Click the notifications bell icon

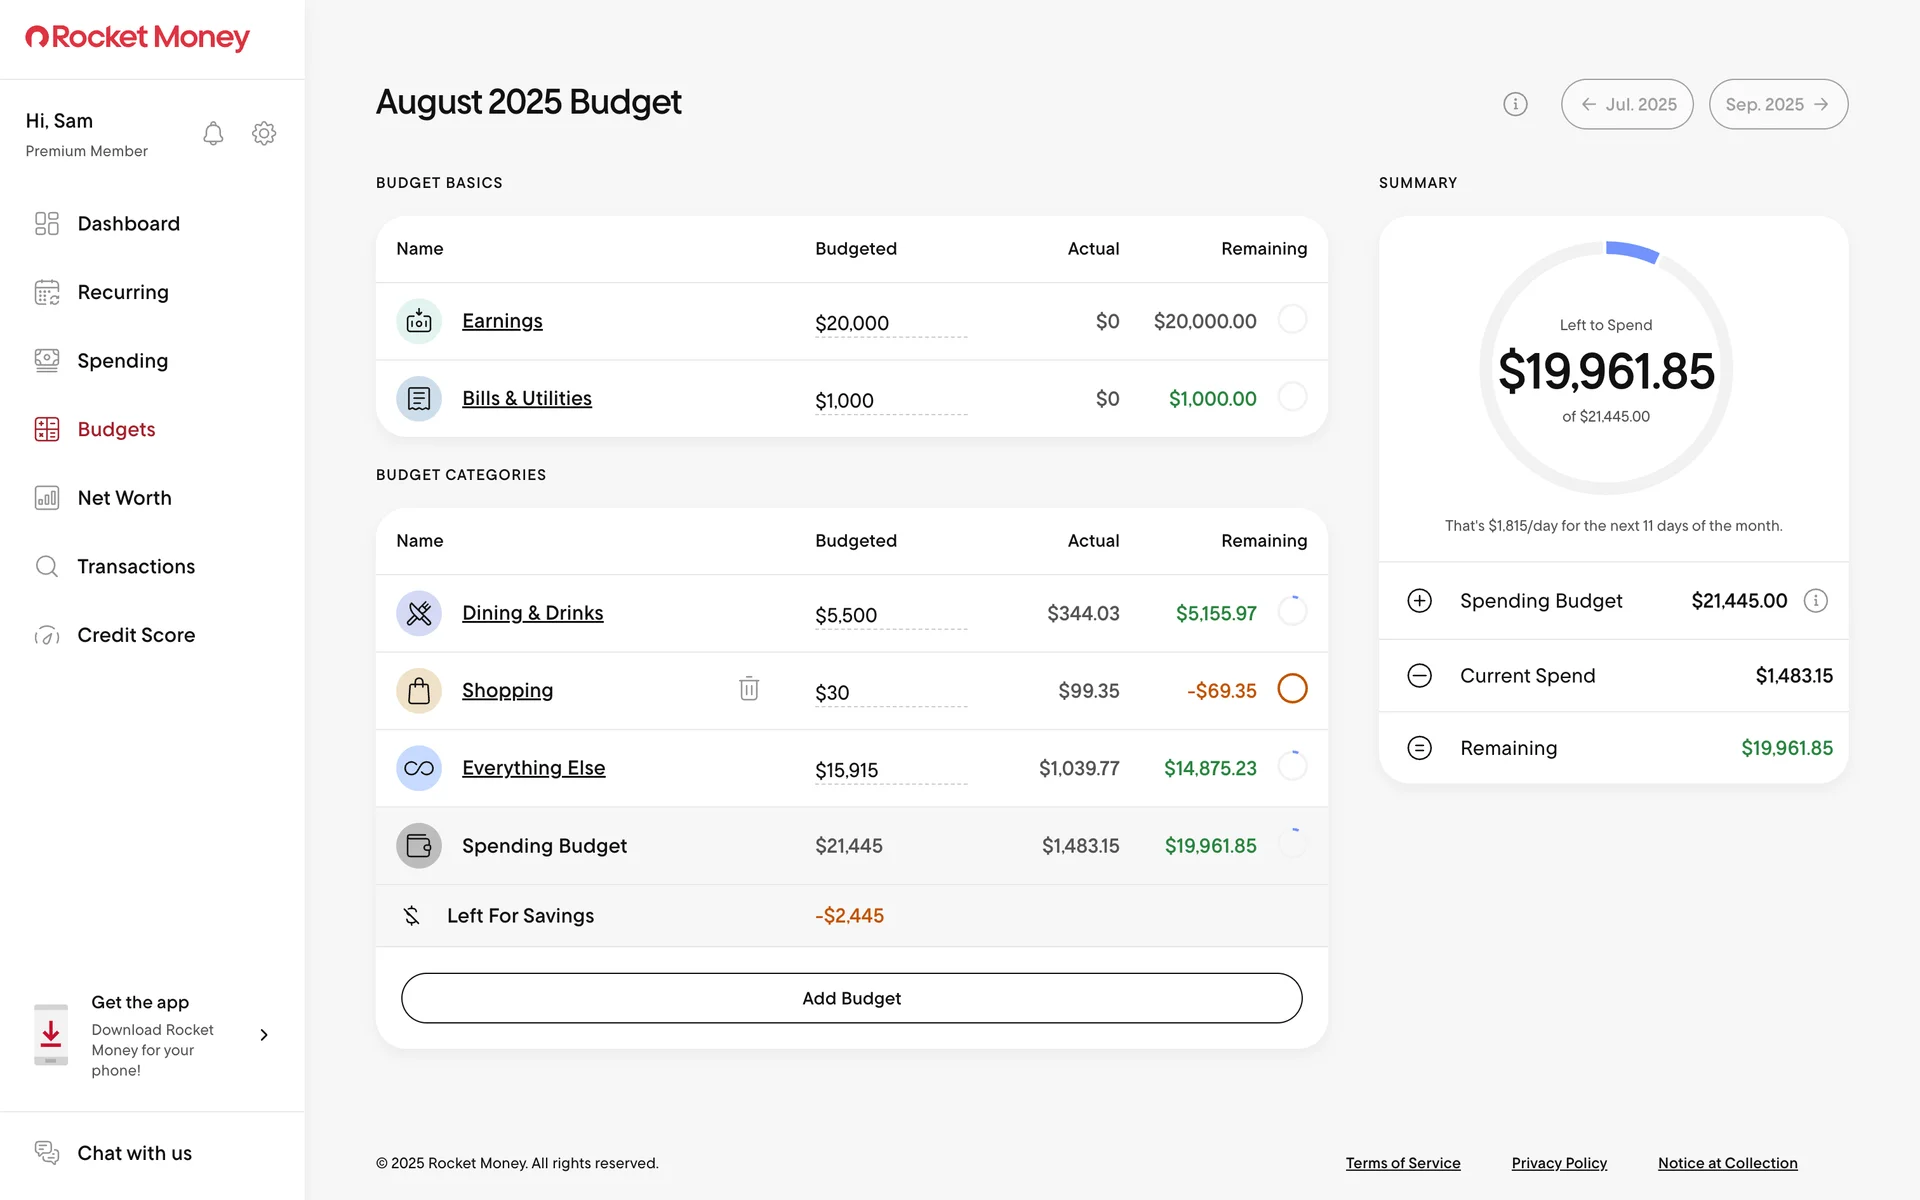(x=213, y=134)
